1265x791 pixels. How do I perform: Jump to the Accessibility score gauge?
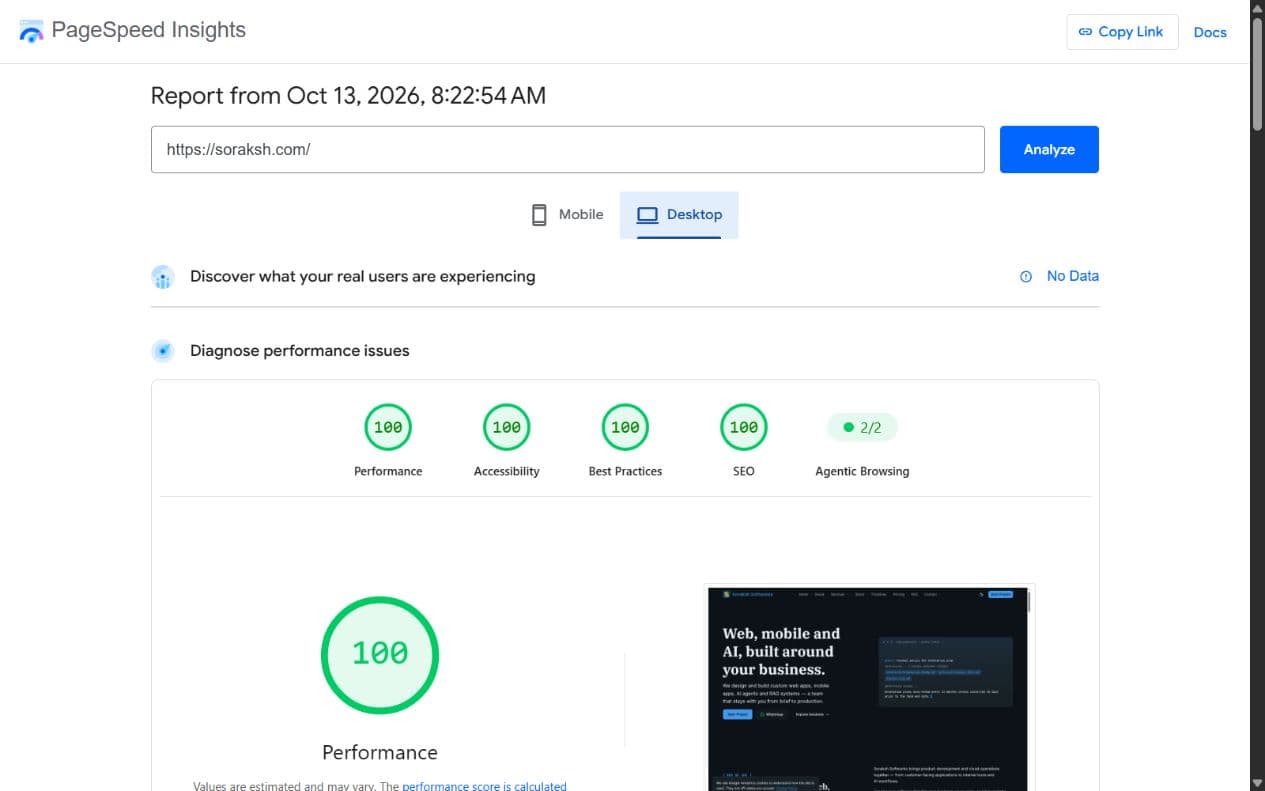click(506, 428)
